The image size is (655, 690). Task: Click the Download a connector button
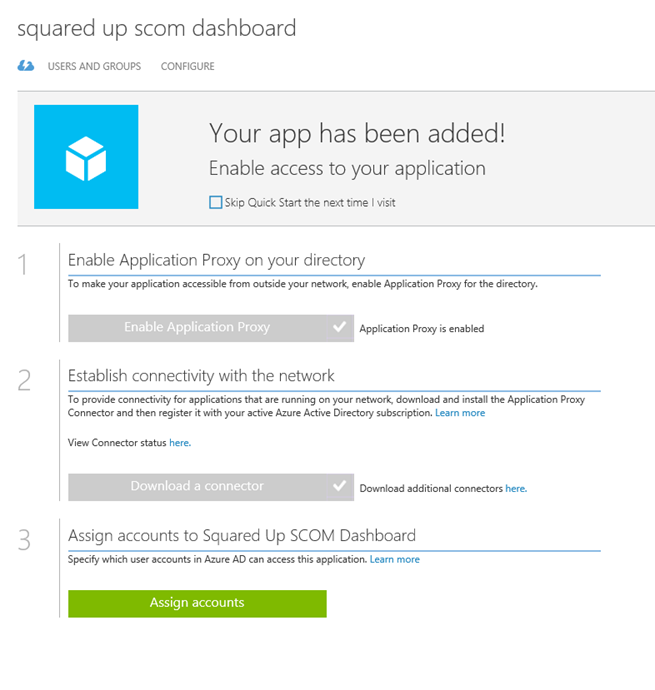pyautogui.click(x=197, y=487)
